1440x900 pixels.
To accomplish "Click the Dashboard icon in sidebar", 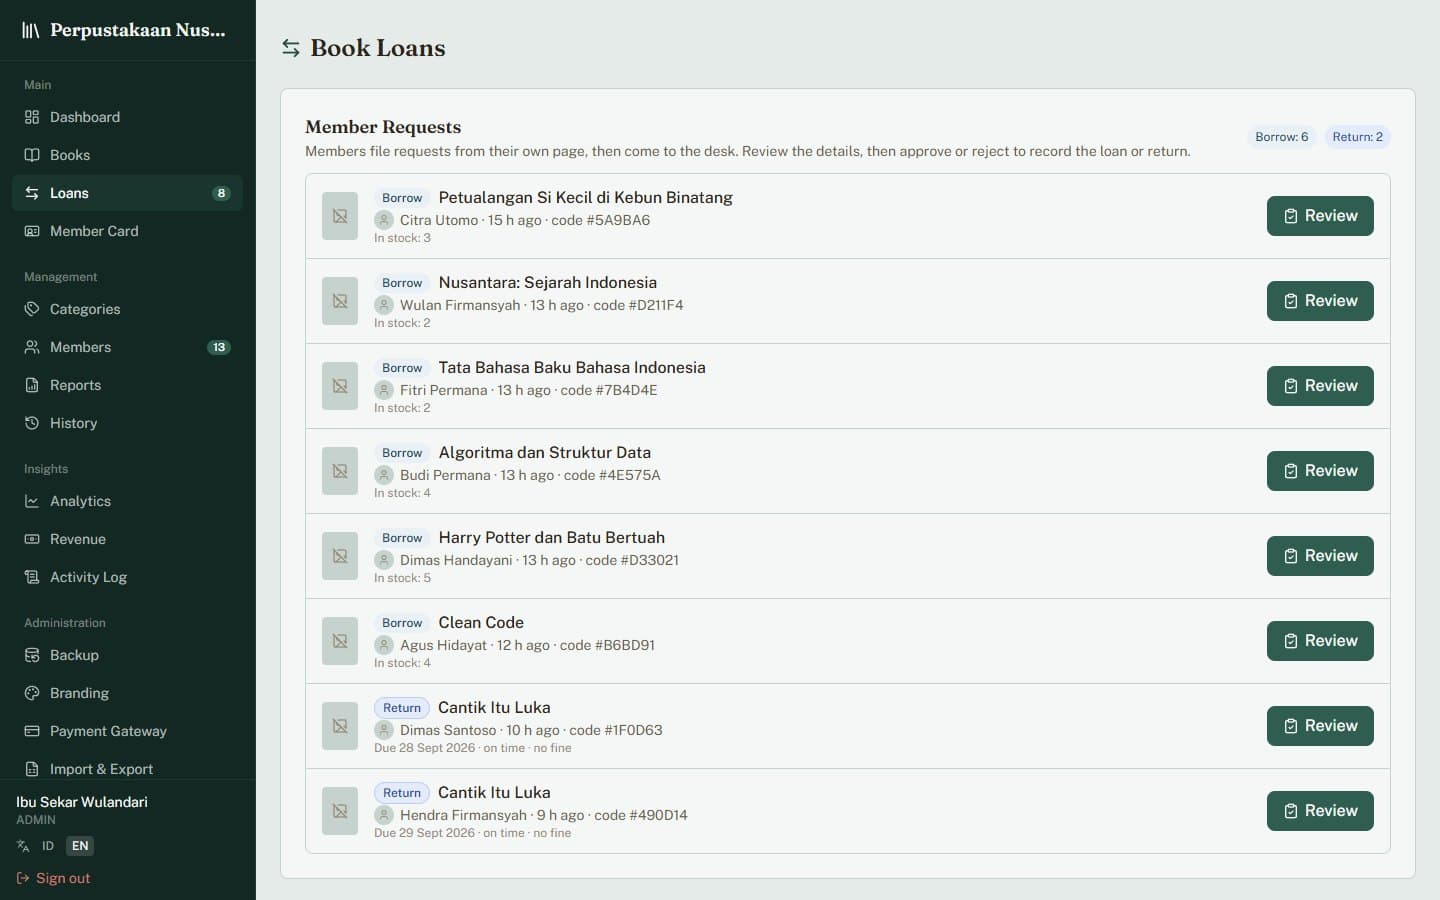I will click(32, 117).
